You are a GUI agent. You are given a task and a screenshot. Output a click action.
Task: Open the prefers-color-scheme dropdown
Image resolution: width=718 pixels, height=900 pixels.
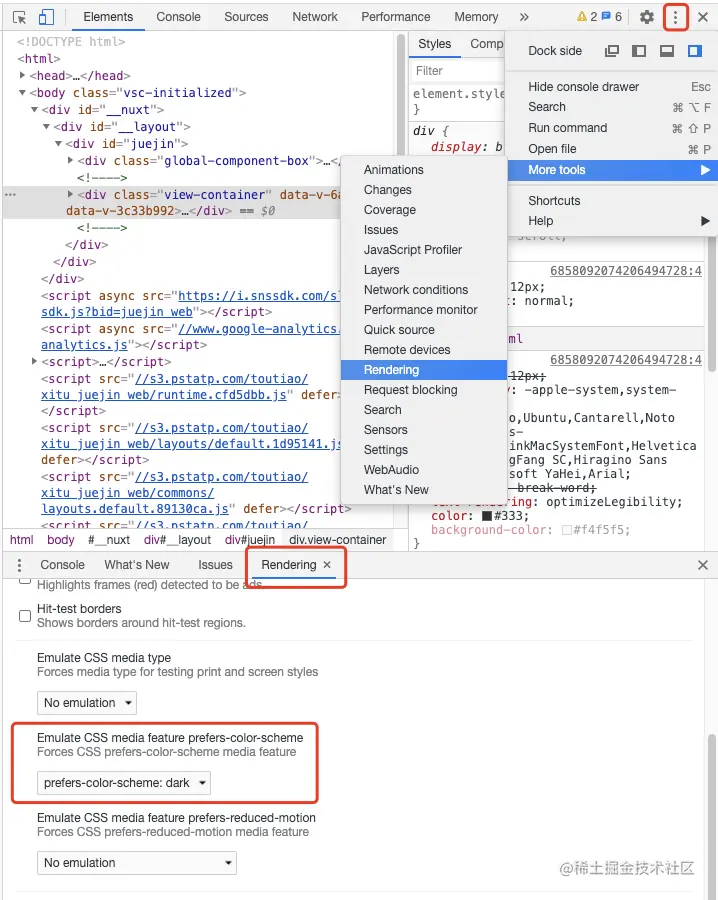[124, 783]
